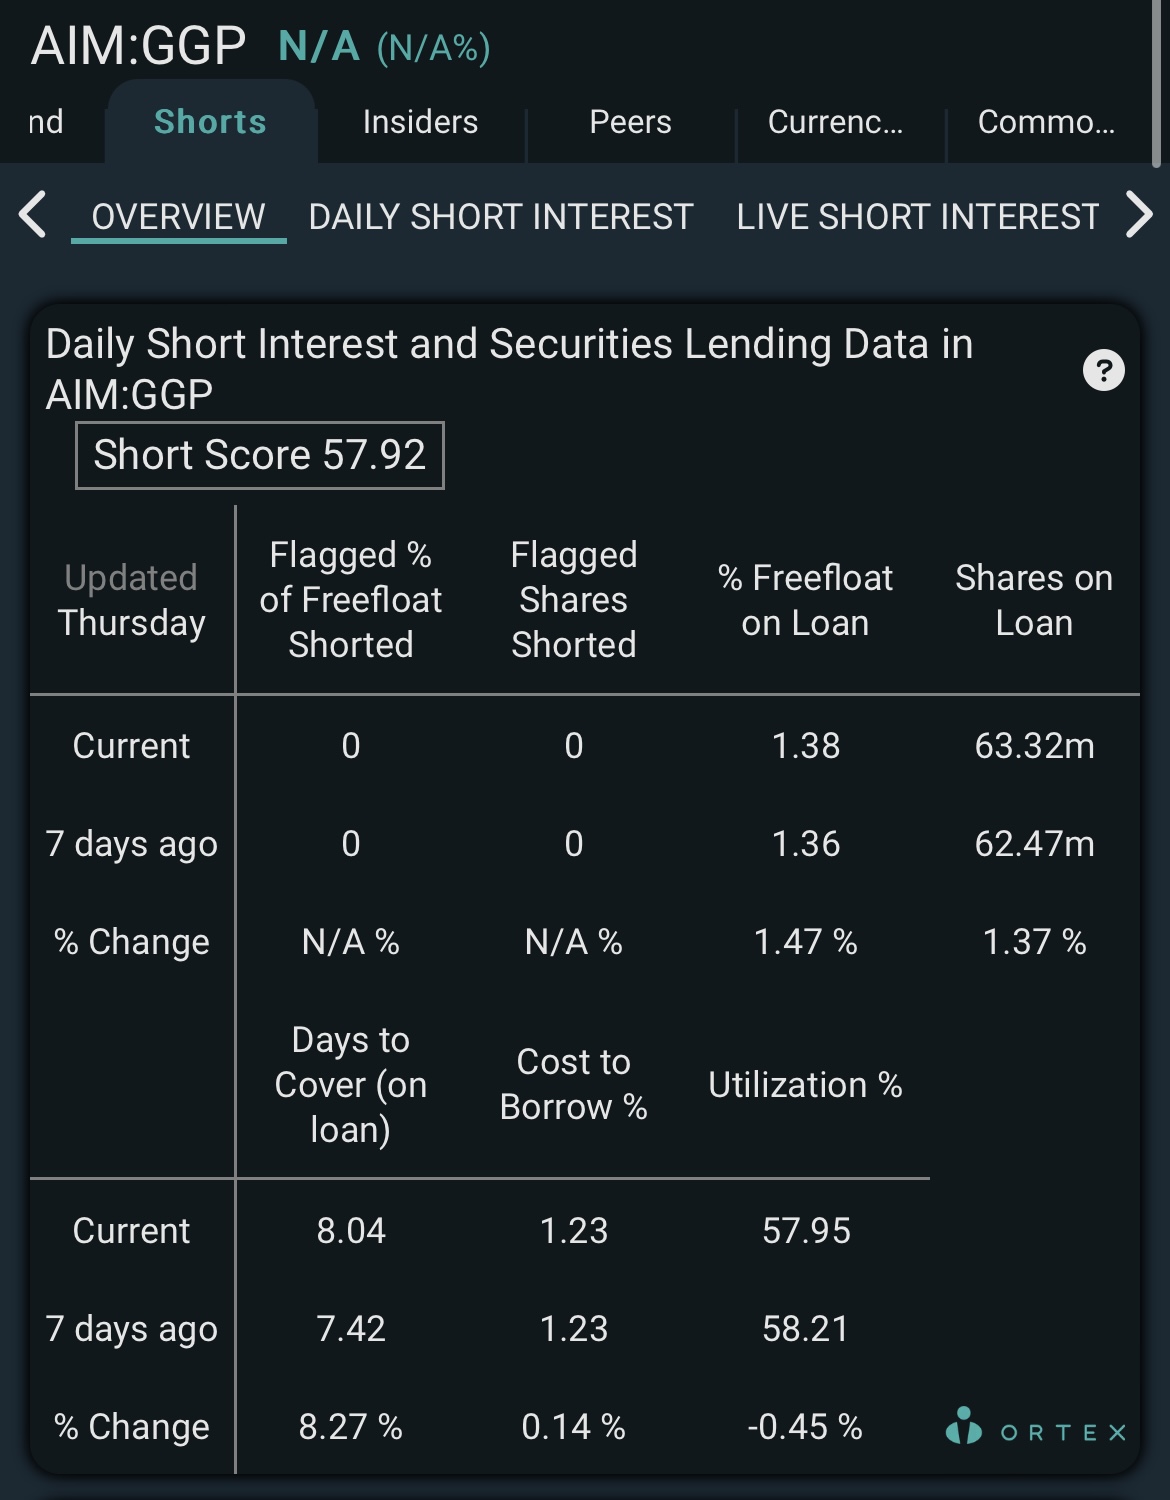Viewport: 1170px width, 1500px height.
Task: Select the partially visible 'nd' tab
Action: [x=46, y=122]
